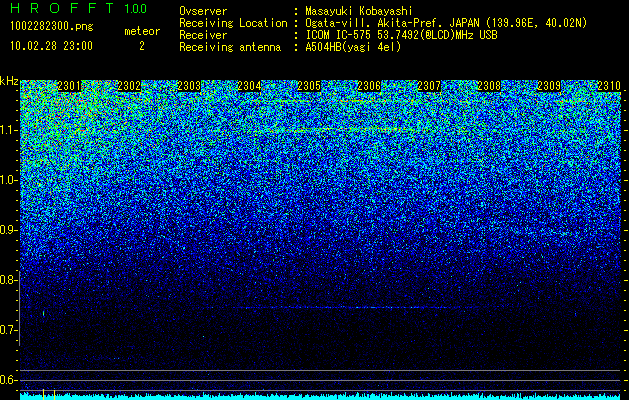Screen dimensions: 629x400
Task: Click the Receiving Location label
Action: [233, 23]
